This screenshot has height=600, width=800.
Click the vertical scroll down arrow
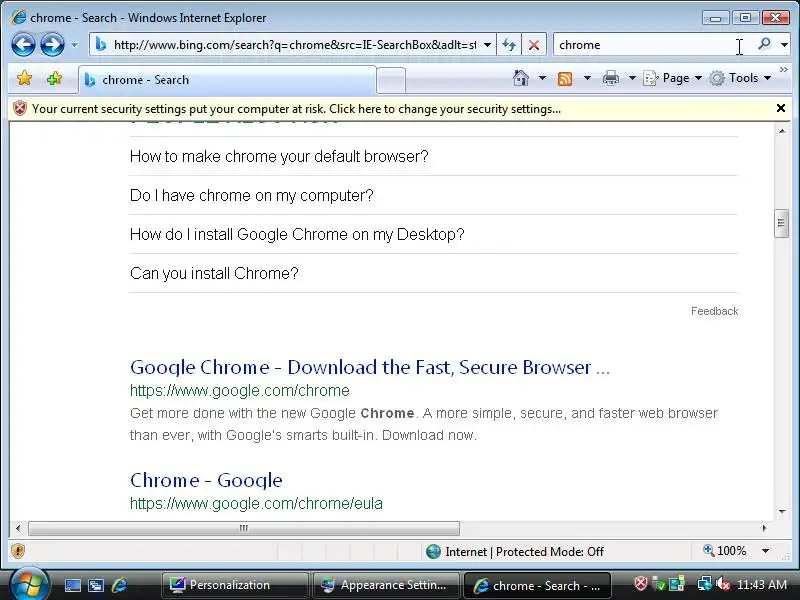[x=782, y=512]
